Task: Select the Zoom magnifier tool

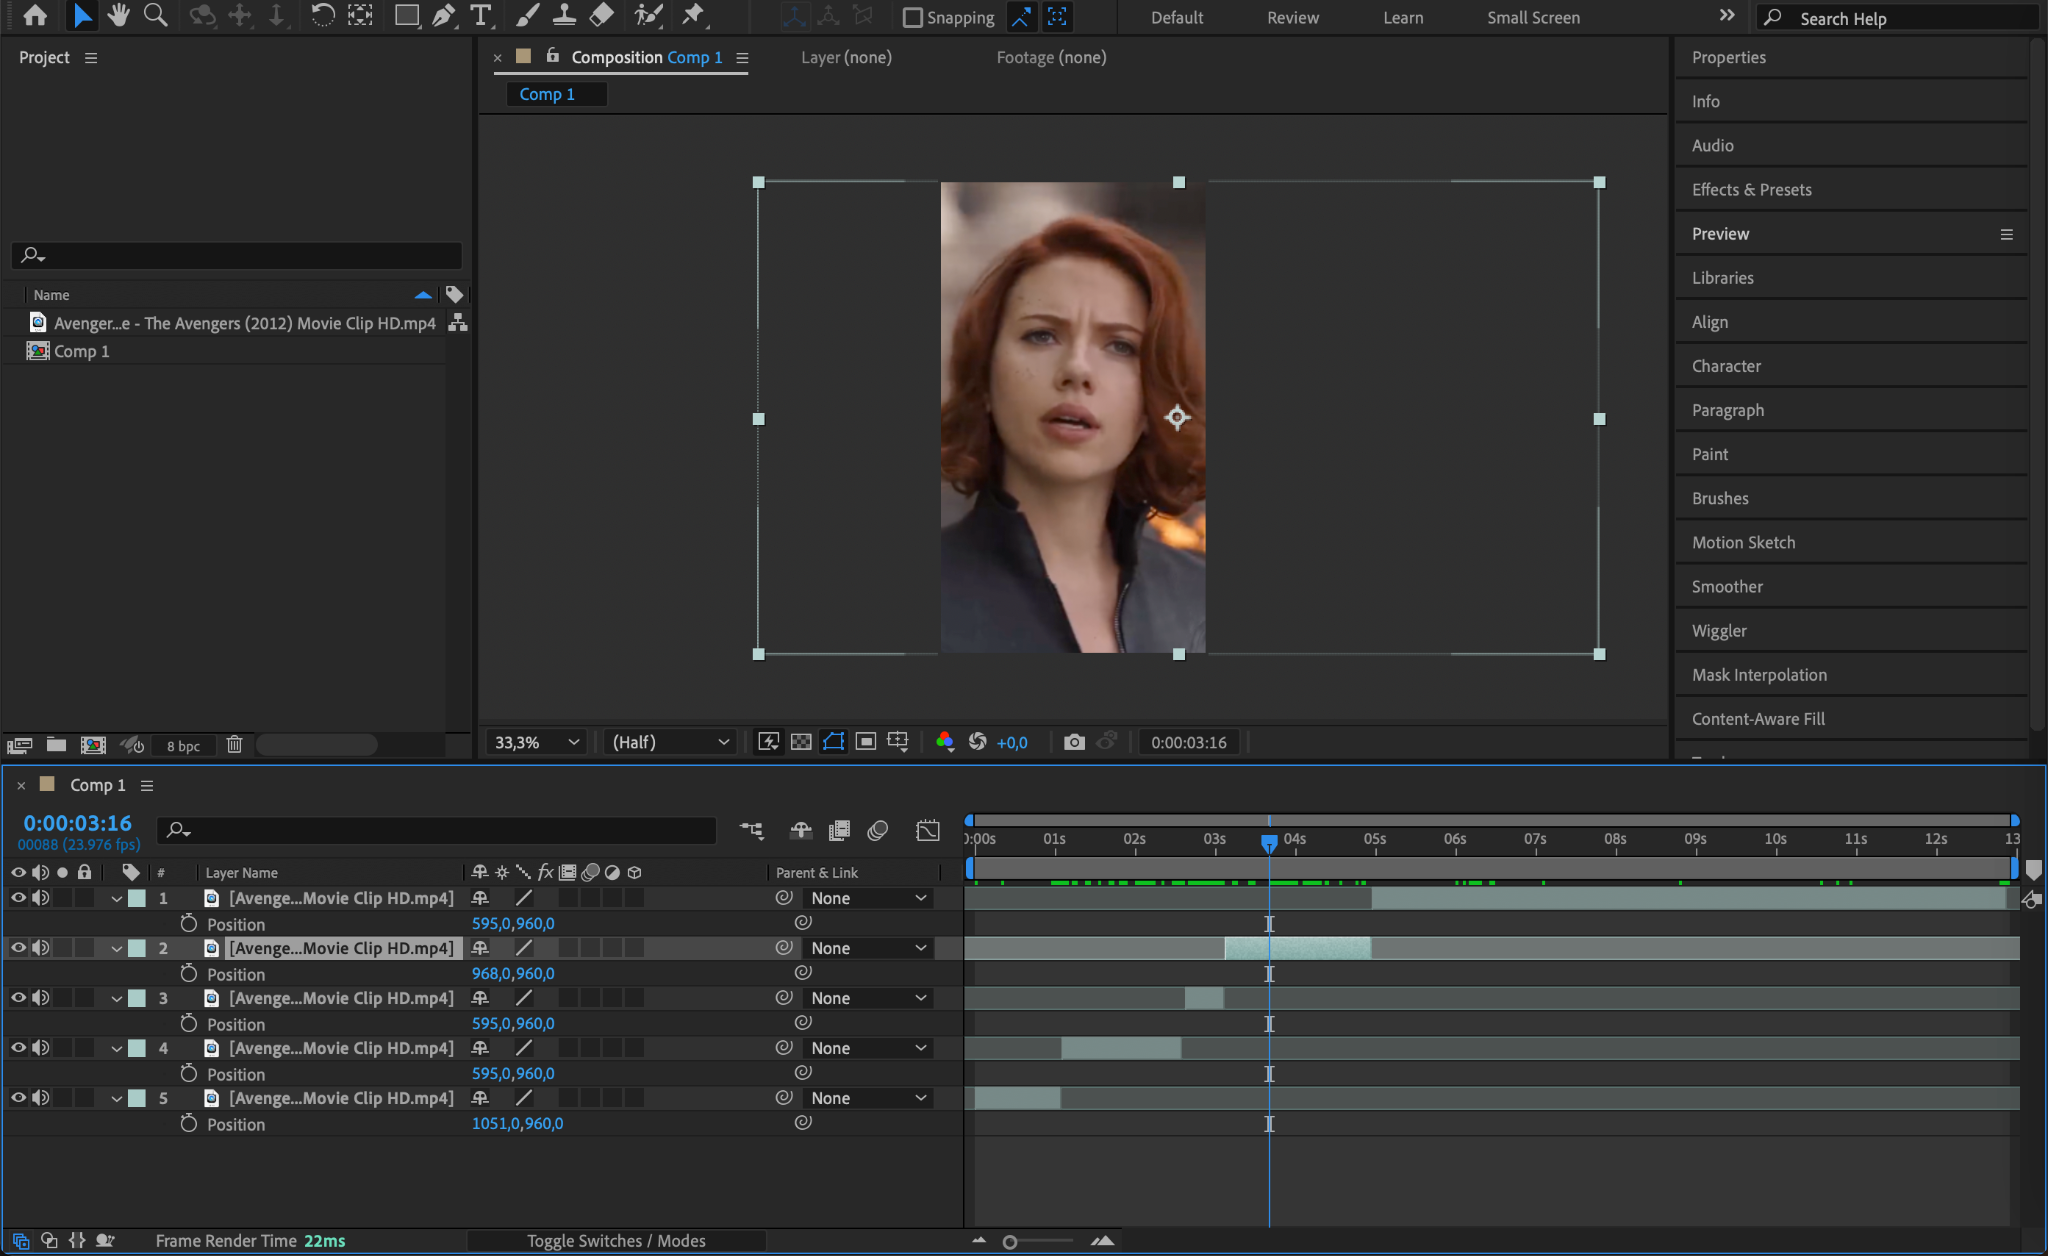Action: (x=155, y=15)
